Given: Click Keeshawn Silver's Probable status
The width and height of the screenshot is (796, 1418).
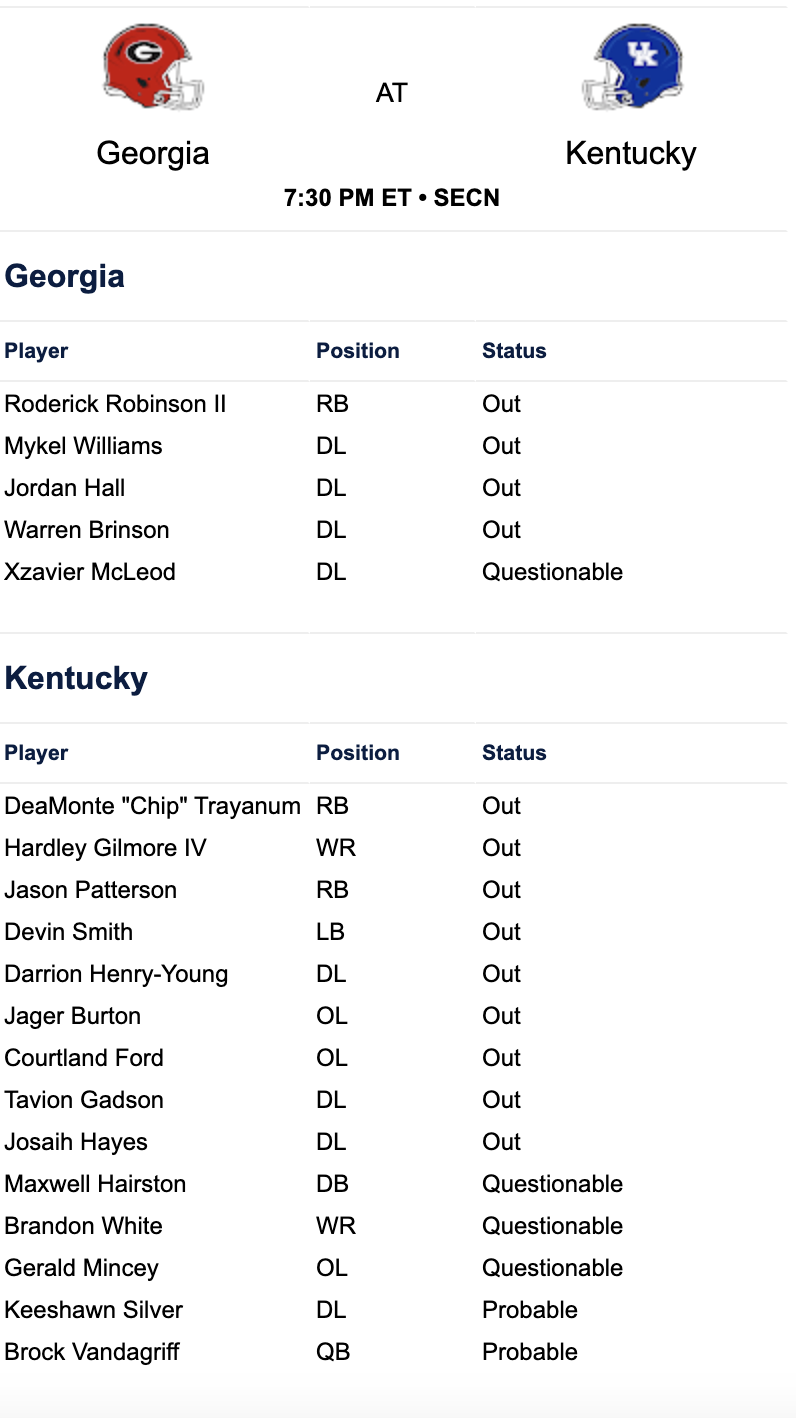Looking at the screenshot, I should tap(530, 1310).
